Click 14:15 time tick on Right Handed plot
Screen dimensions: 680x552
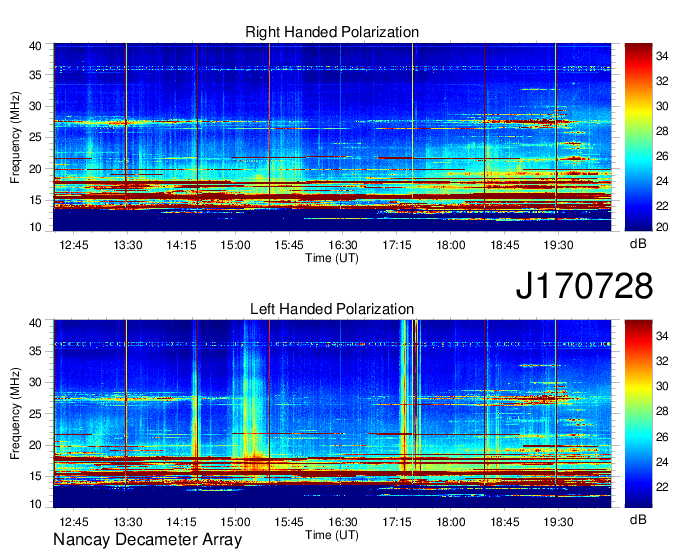click(182, 245)
